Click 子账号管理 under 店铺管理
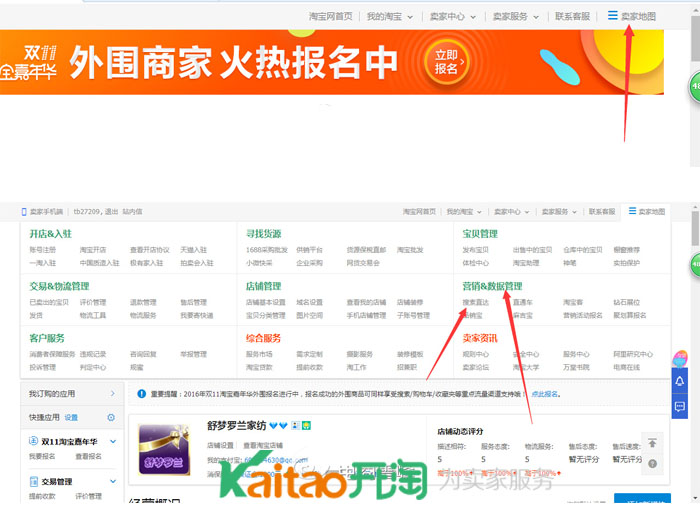This screenshot has height=516, width=700. 413,315
